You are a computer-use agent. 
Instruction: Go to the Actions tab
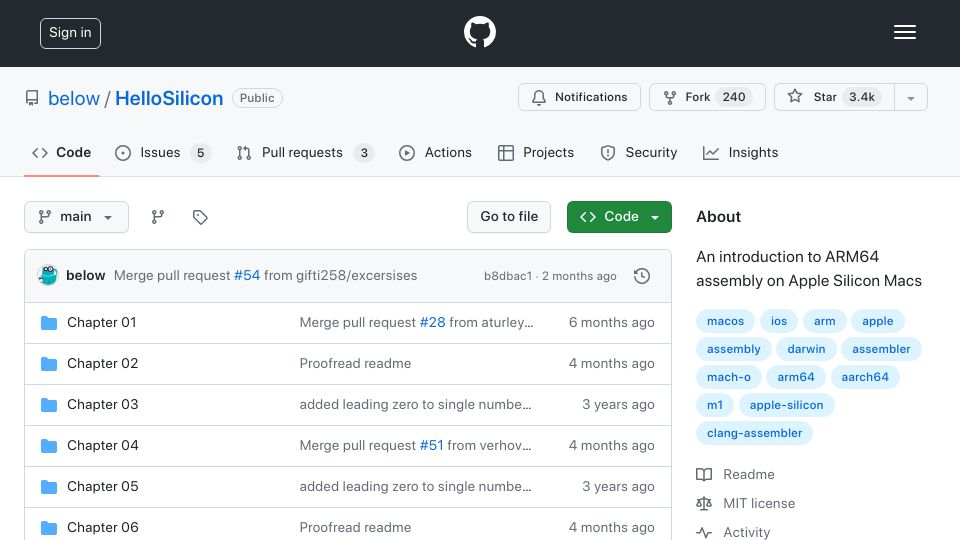pos(435,152)
